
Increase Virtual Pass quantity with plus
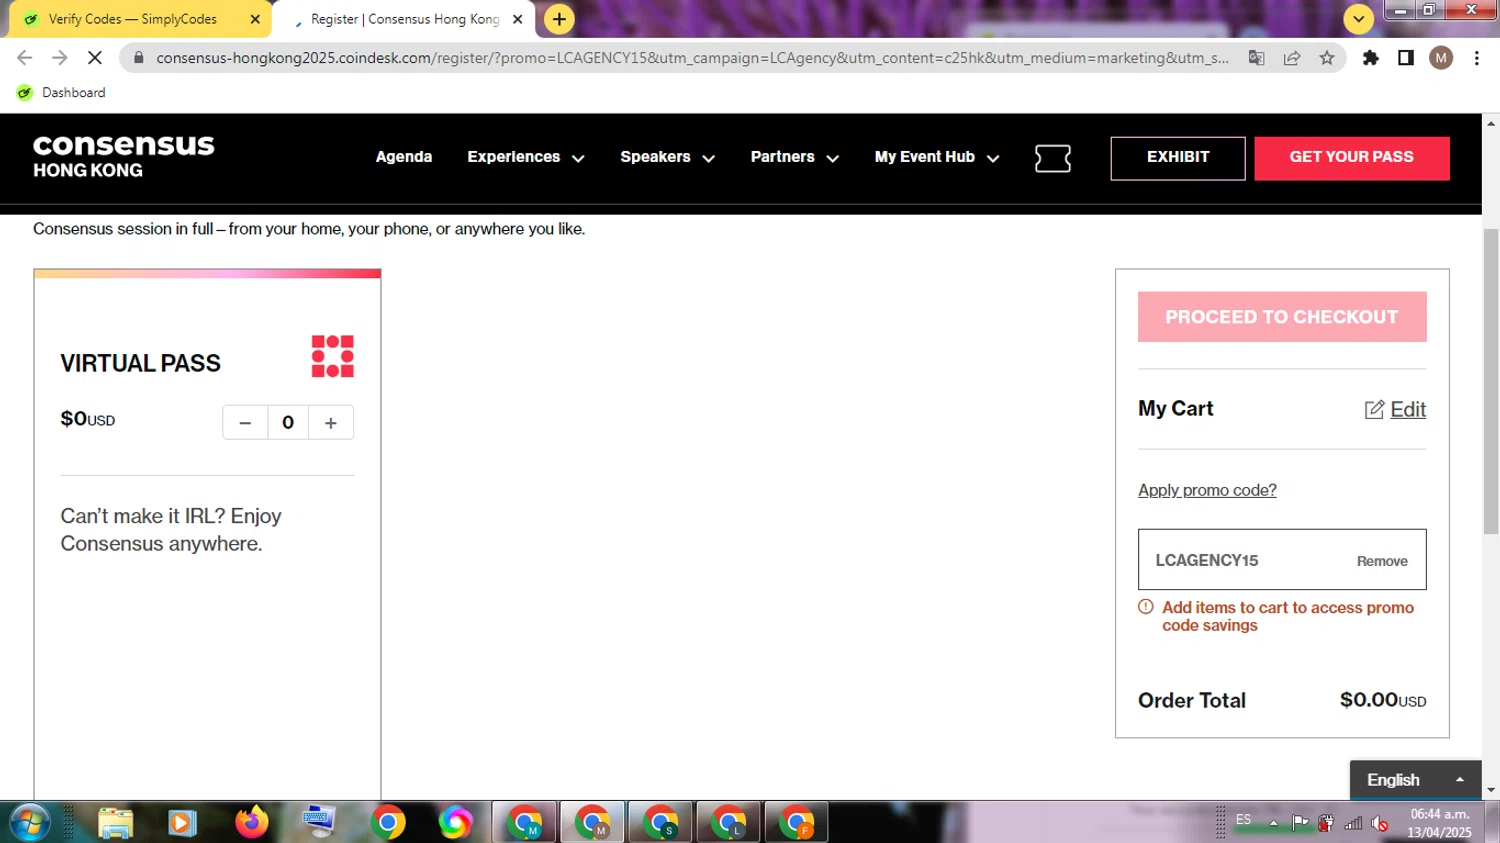pyautogui.click(x=331, y=423)
